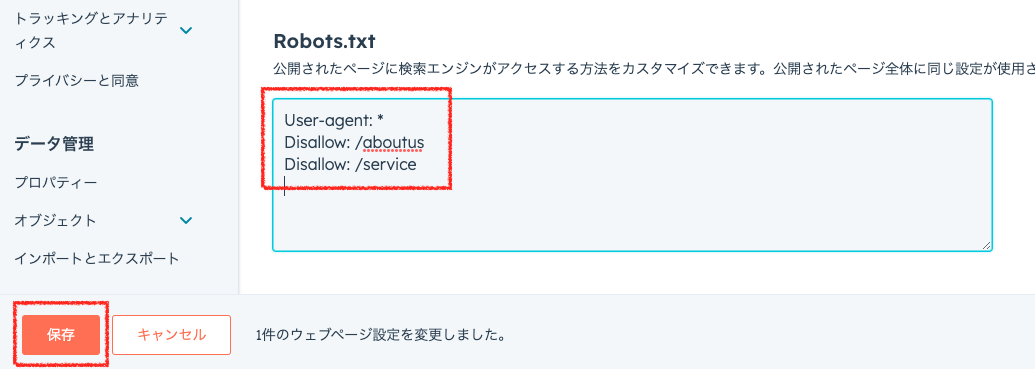The height and width of the screenshot is (369, 1035).
Task: Click the asterisk in the User-agent line
Action: tap(380, 121)
